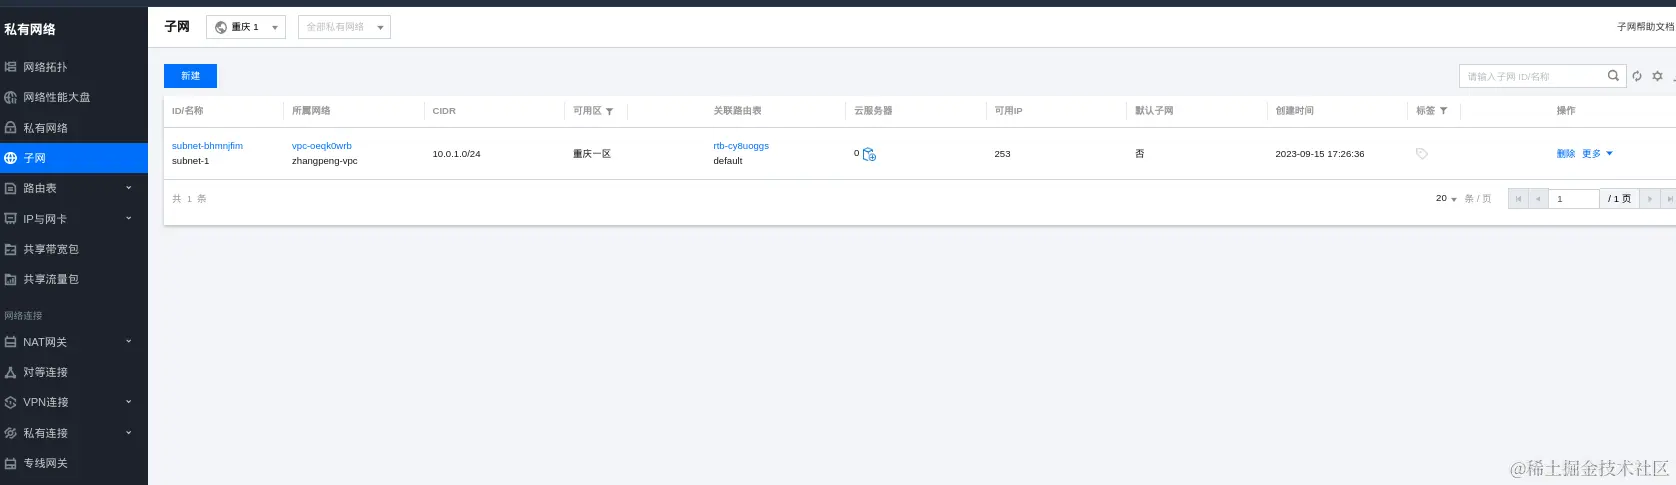Click the 专线网关 sidebar icon
This screenshot has width=1676, height=485.
(11, 463)
